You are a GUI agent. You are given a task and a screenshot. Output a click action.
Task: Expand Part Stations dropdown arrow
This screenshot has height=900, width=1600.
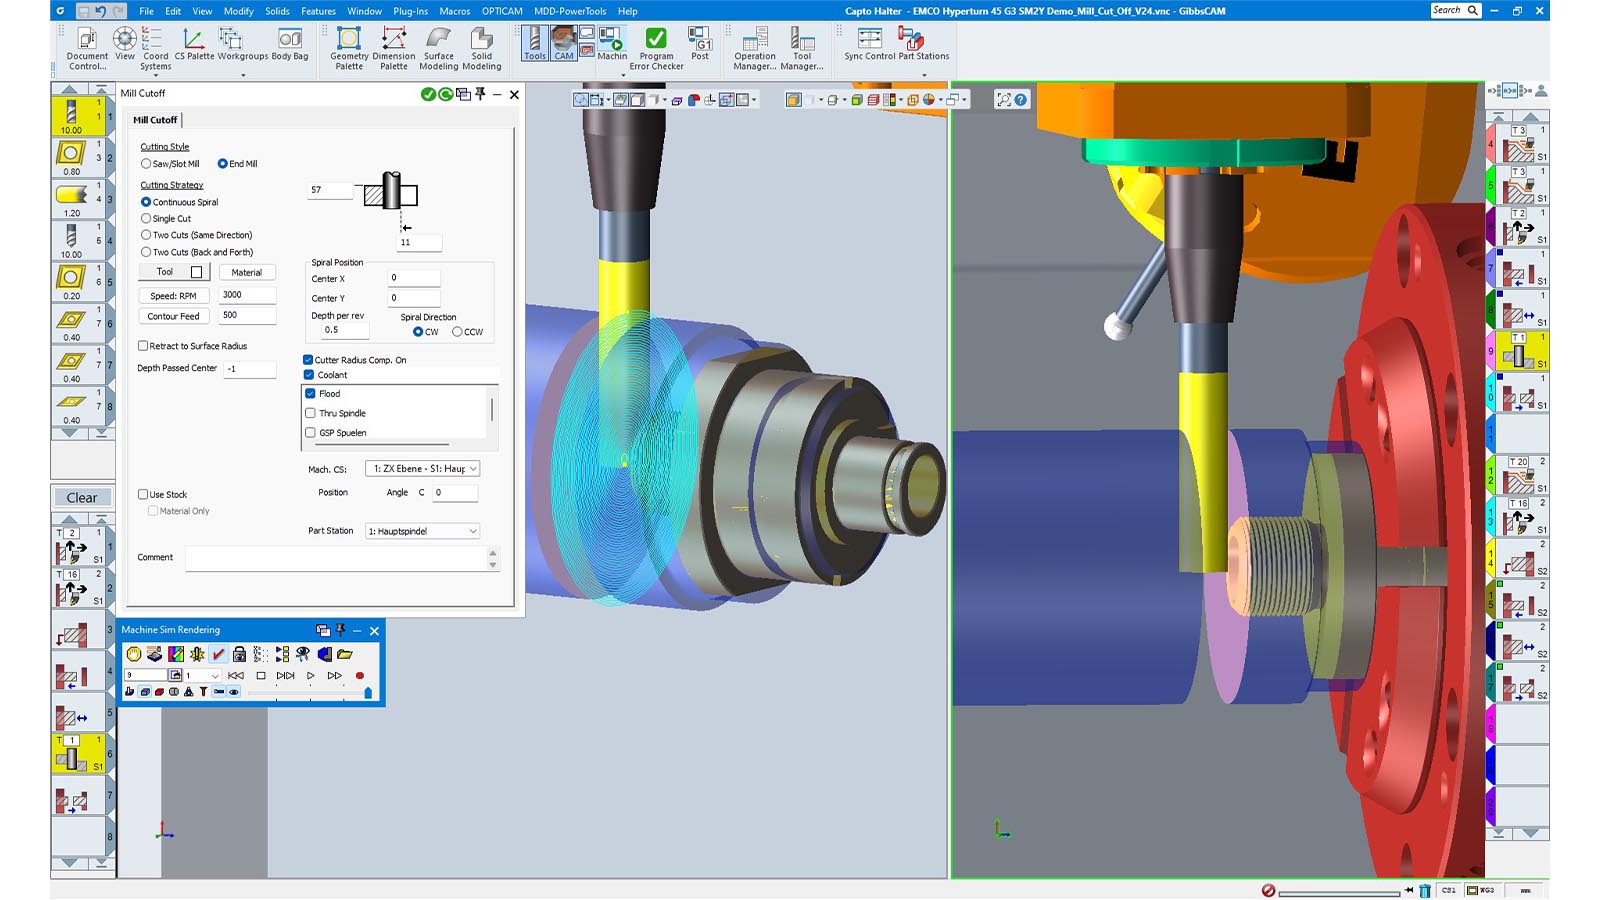924,75
